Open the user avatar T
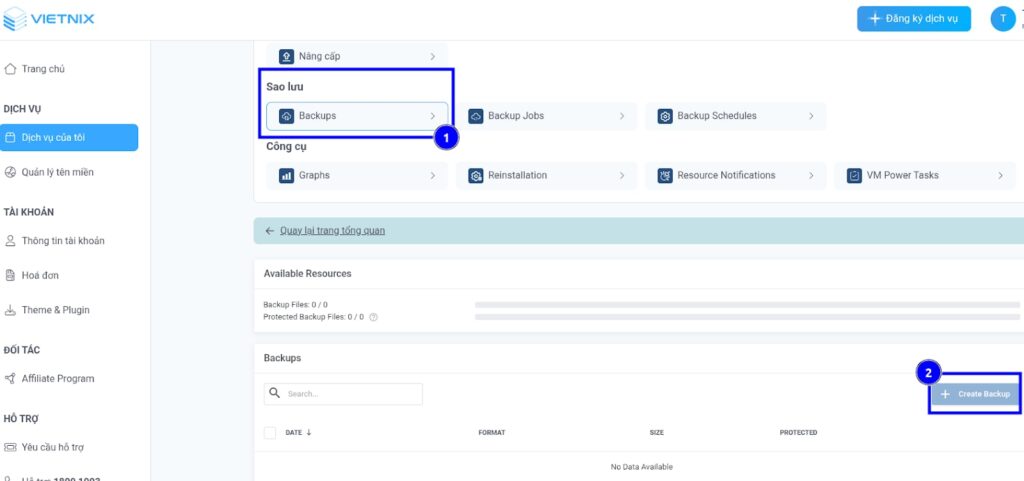The width and height of the screenshot is (1024, 481). pos(1003,18)
